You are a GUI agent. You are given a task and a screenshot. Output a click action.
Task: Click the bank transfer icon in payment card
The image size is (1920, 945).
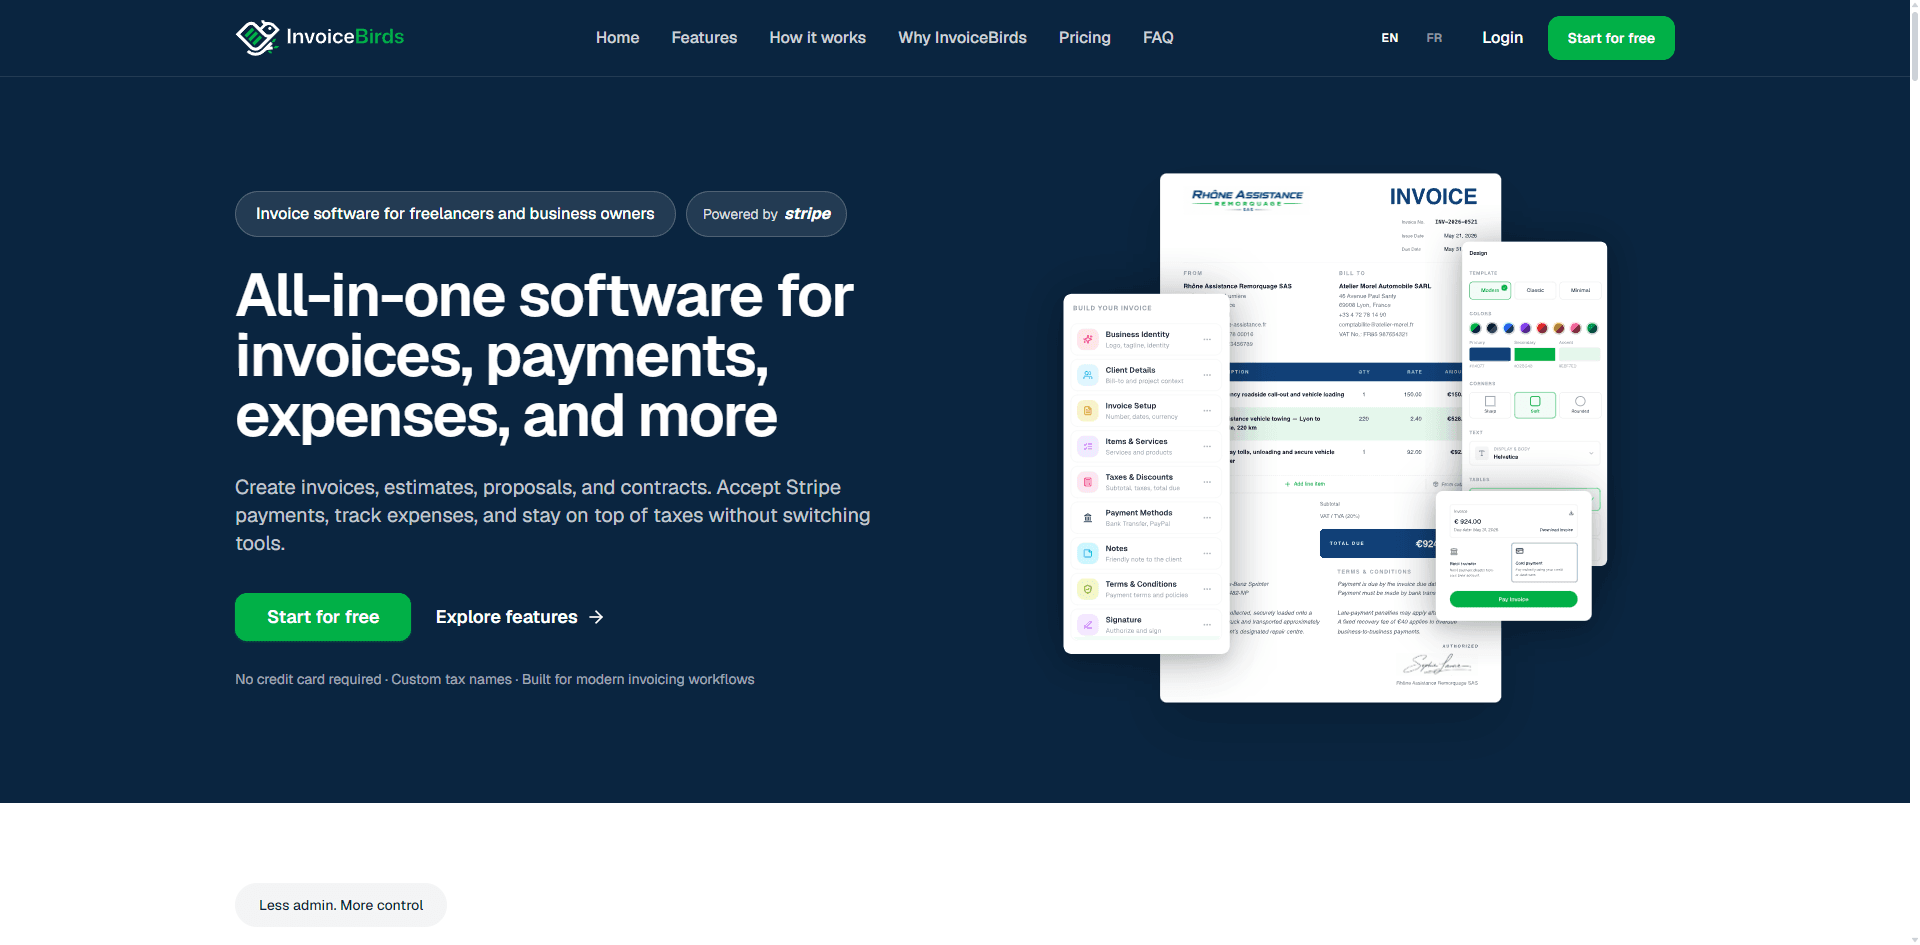[x=1454, y=552]
